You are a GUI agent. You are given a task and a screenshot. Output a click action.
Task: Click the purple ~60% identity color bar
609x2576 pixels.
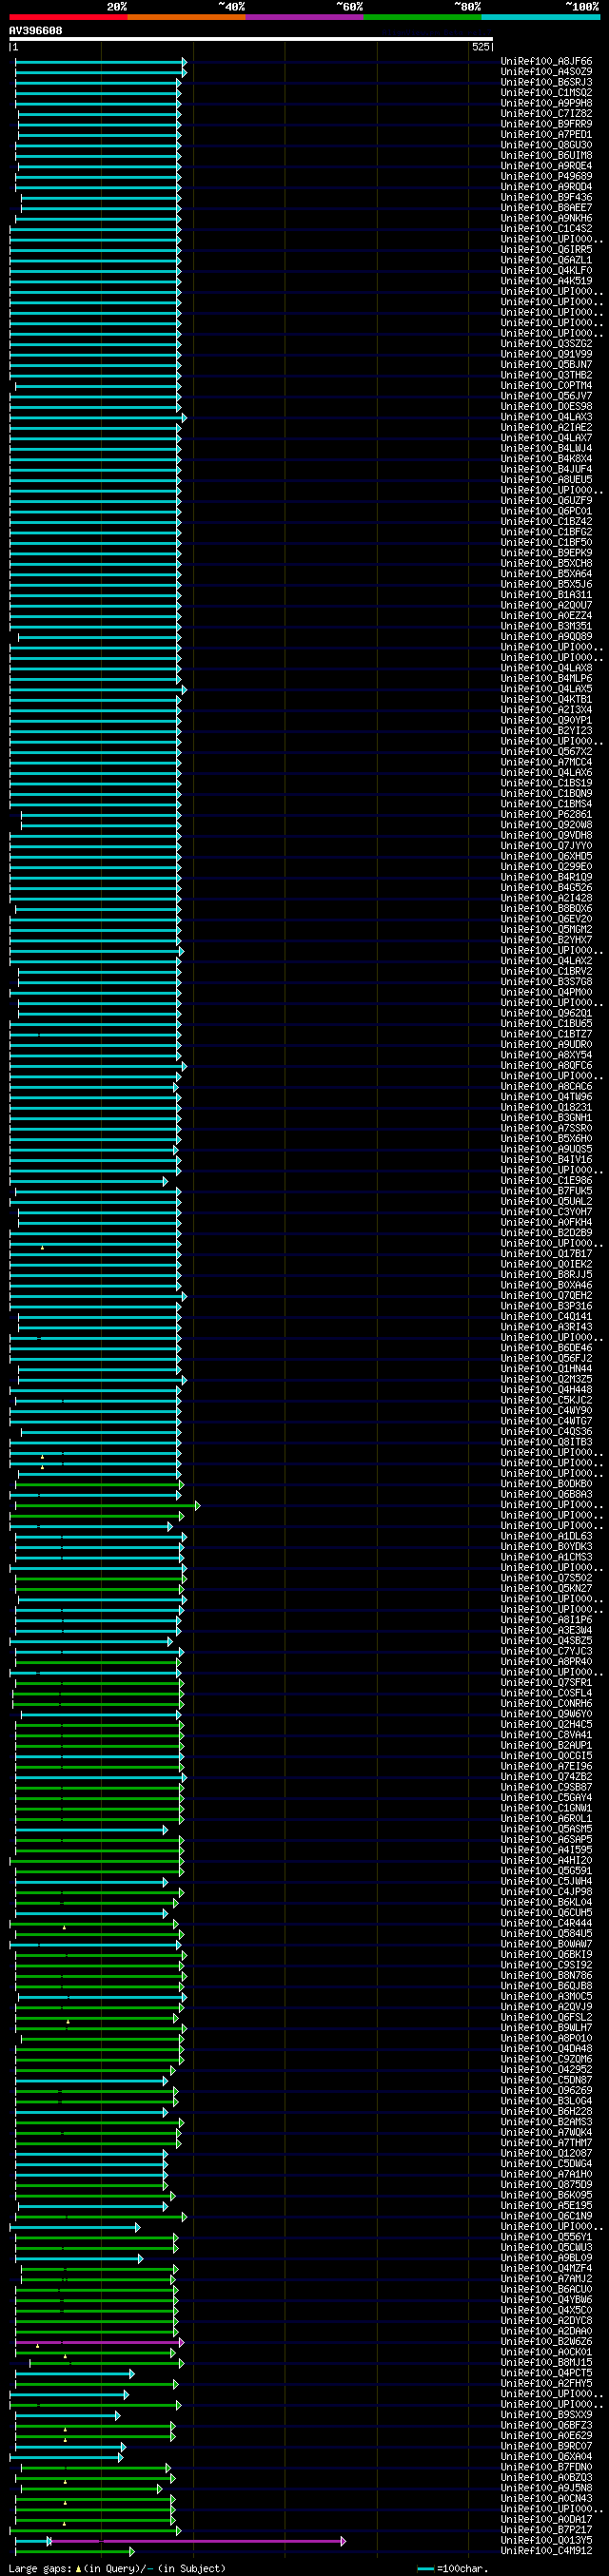click(x=305, y=17)
